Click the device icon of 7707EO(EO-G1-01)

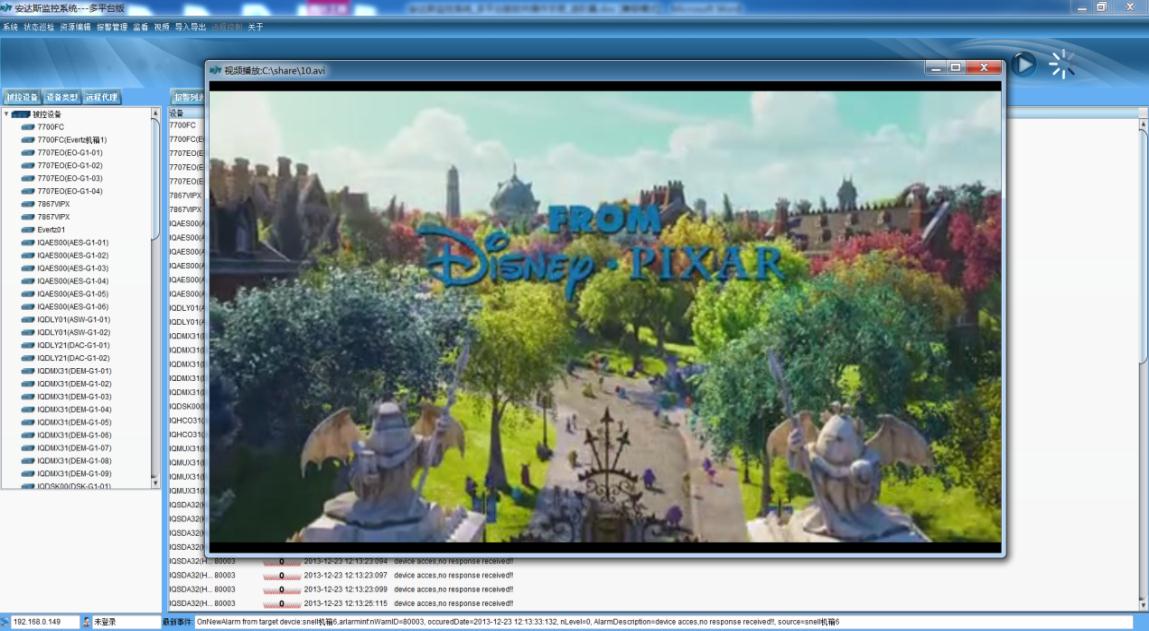coord(28,152)
